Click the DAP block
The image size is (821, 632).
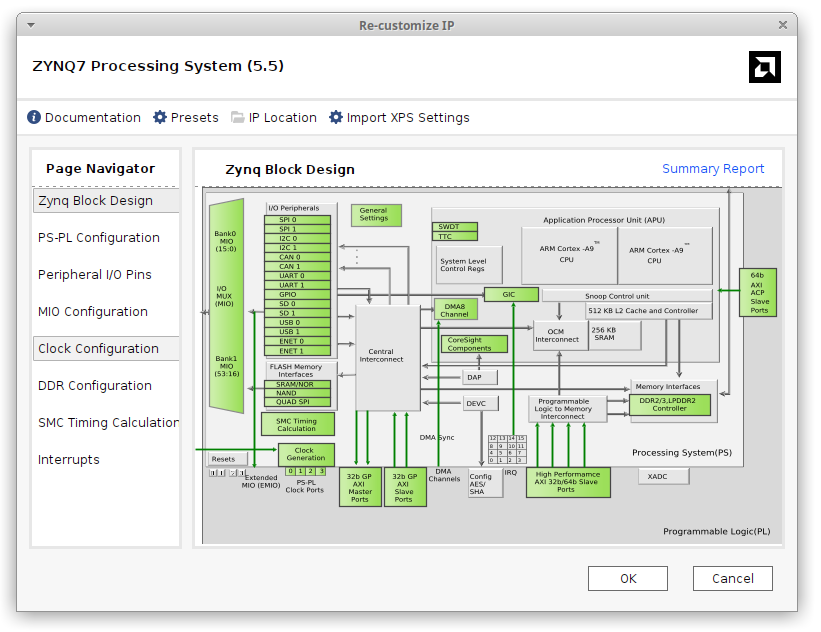coord(480,377)
